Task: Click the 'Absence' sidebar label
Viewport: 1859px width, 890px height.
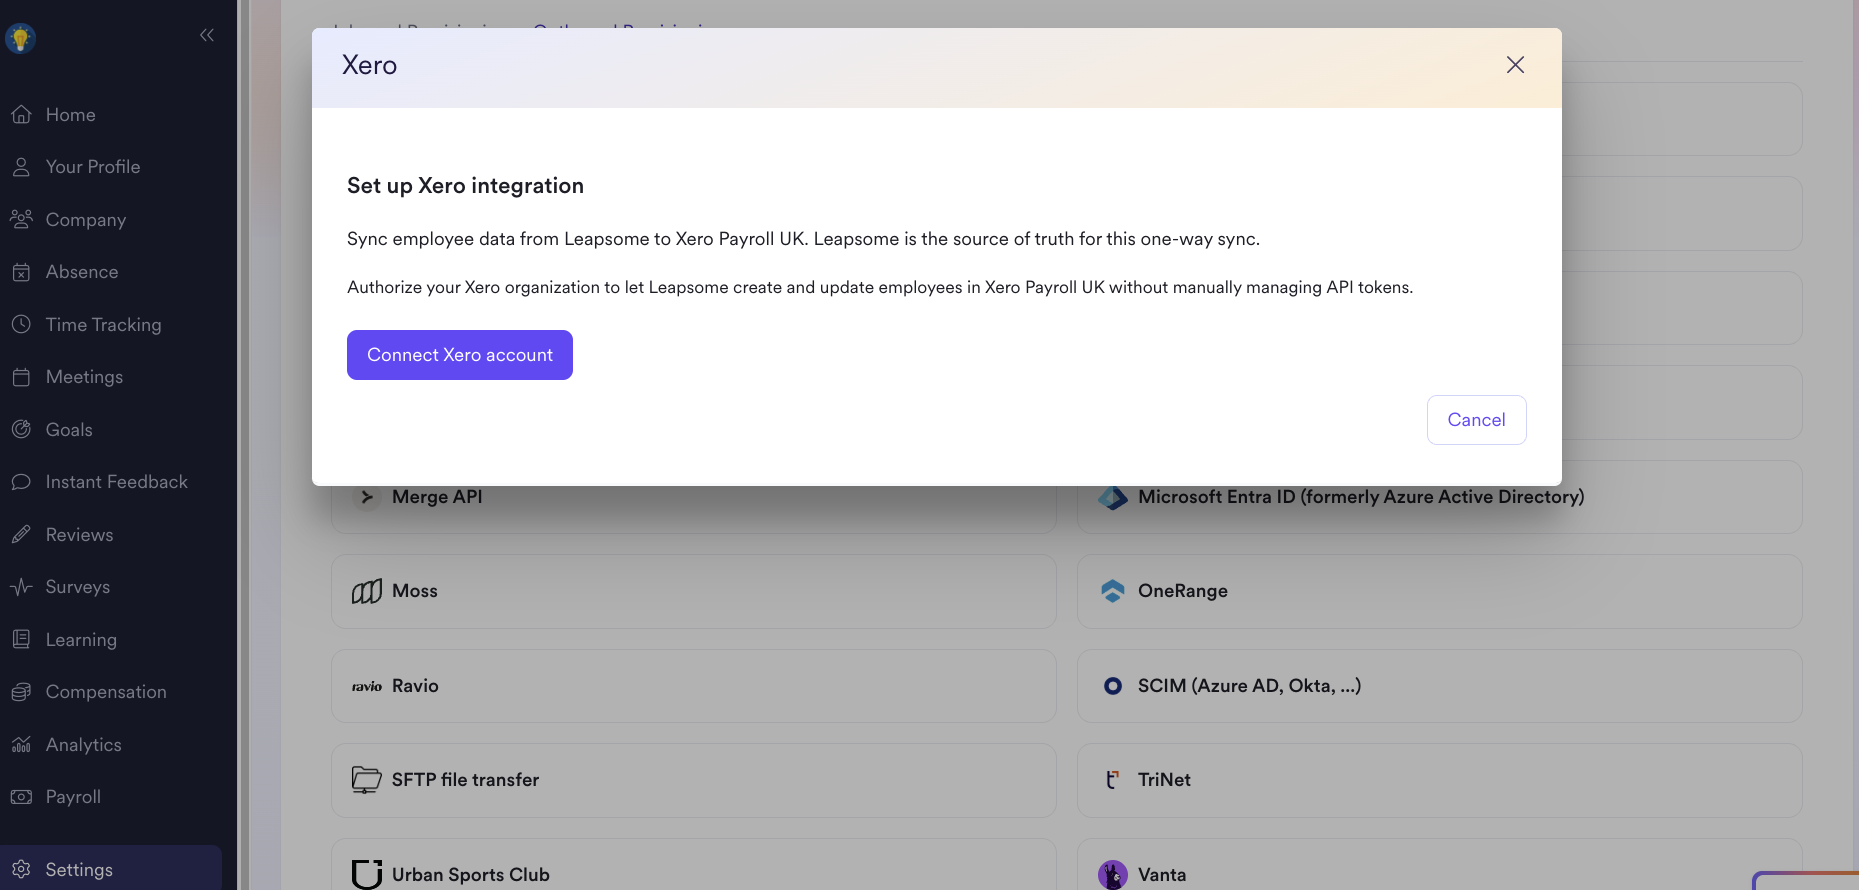Action: coord(82,272)
